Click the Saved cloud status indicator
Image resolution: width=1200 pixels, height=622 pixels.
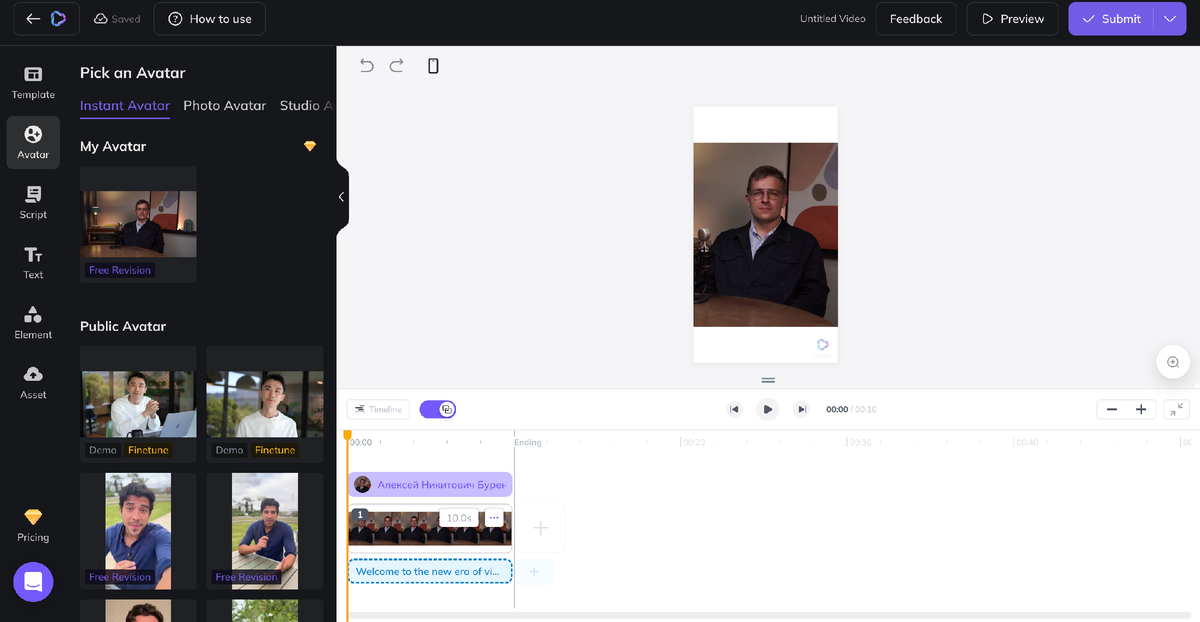(x=117, y=19)
